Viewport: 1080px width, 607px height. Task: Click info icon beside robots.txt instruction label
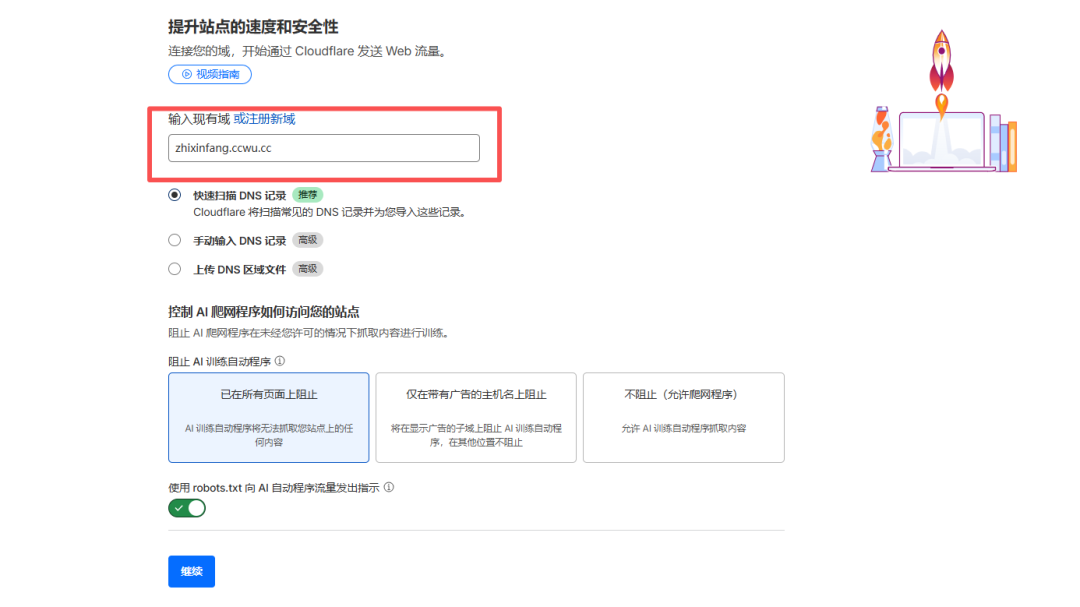tap(389, 487)
